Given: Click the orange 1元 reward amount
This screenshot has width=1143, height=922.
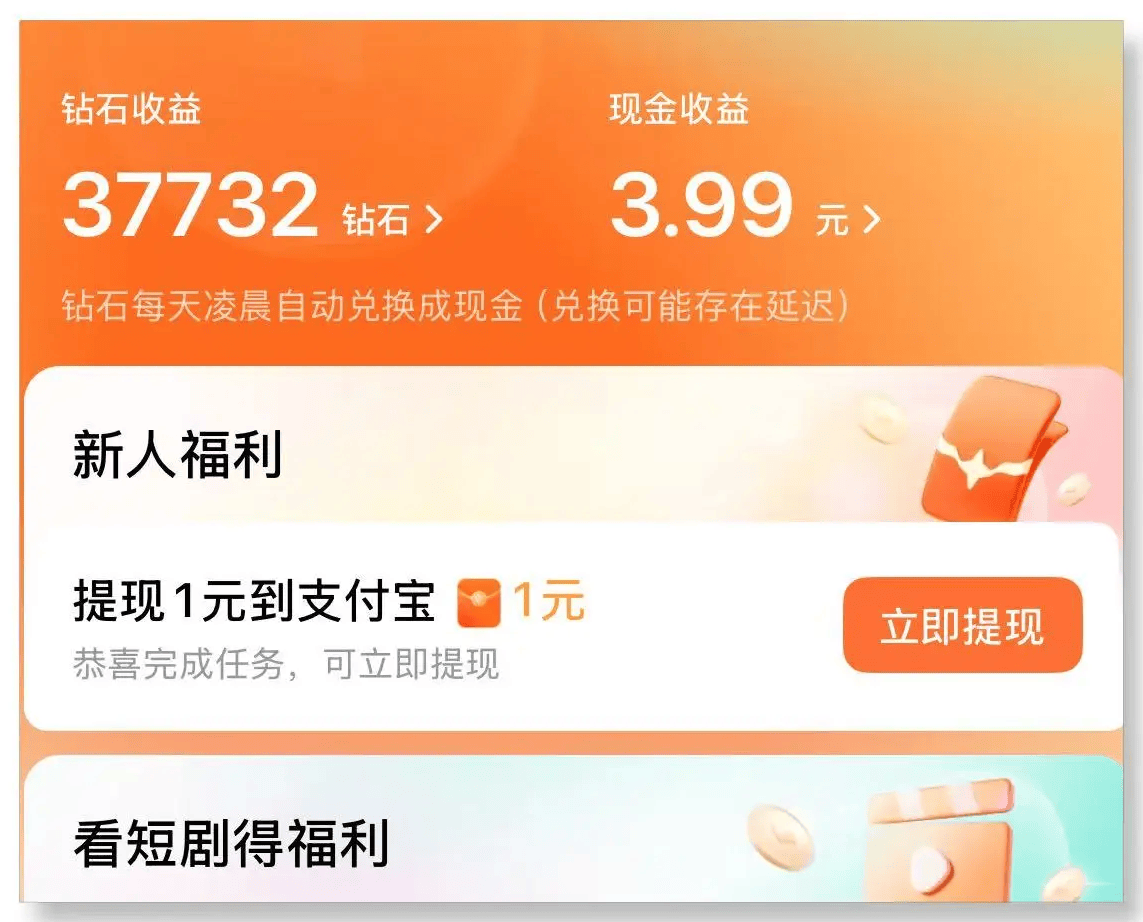Looking at the screenshot, I should coord(548,601).
